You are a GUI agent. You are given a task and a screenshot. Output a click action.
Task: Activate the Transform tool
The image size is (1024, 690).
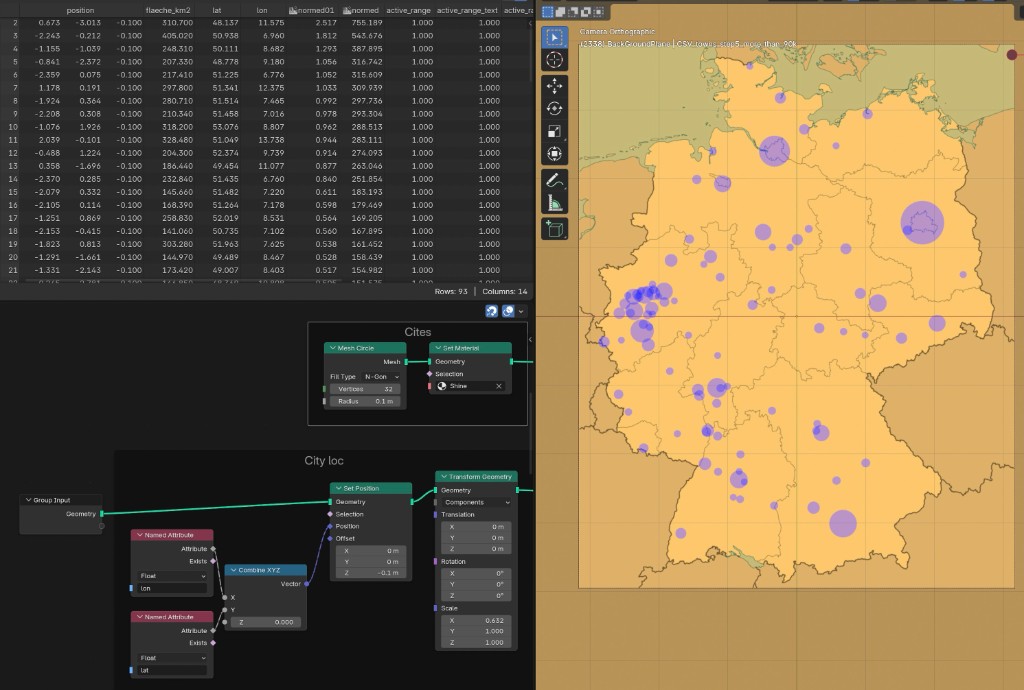pyautogui.click(x=554, y=153)
